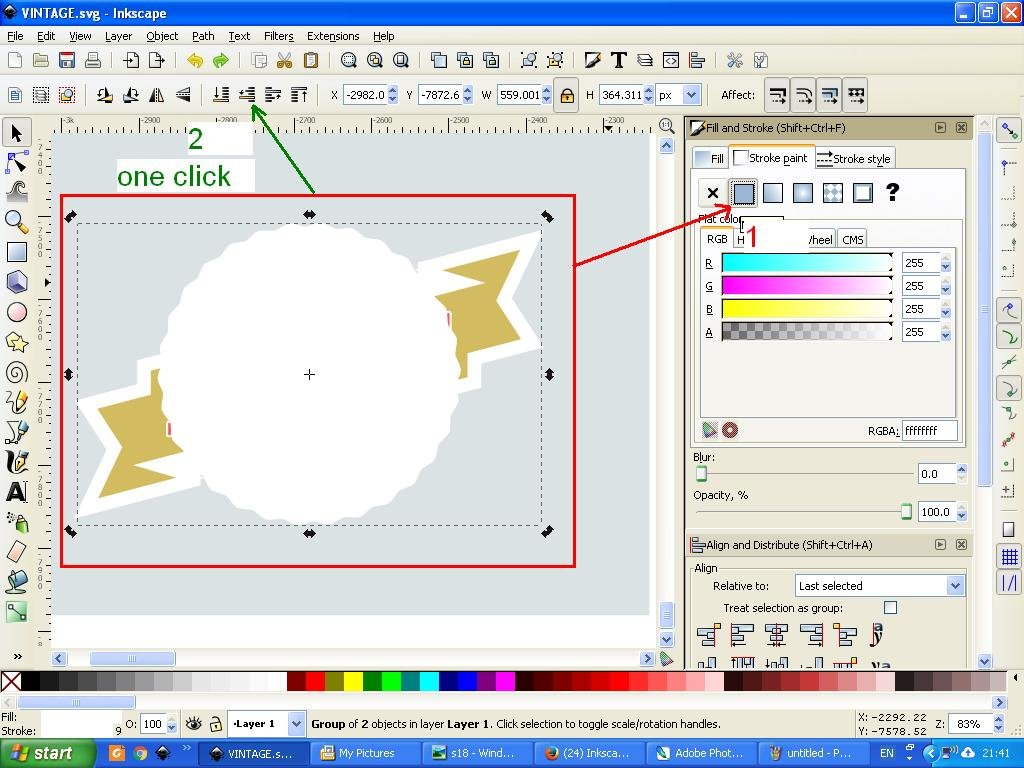The height and width of the screenshot is (768, 1024).
Task: Close the Fill and Stroke panel
Action: pyautogui.click(x=961, y=128)
